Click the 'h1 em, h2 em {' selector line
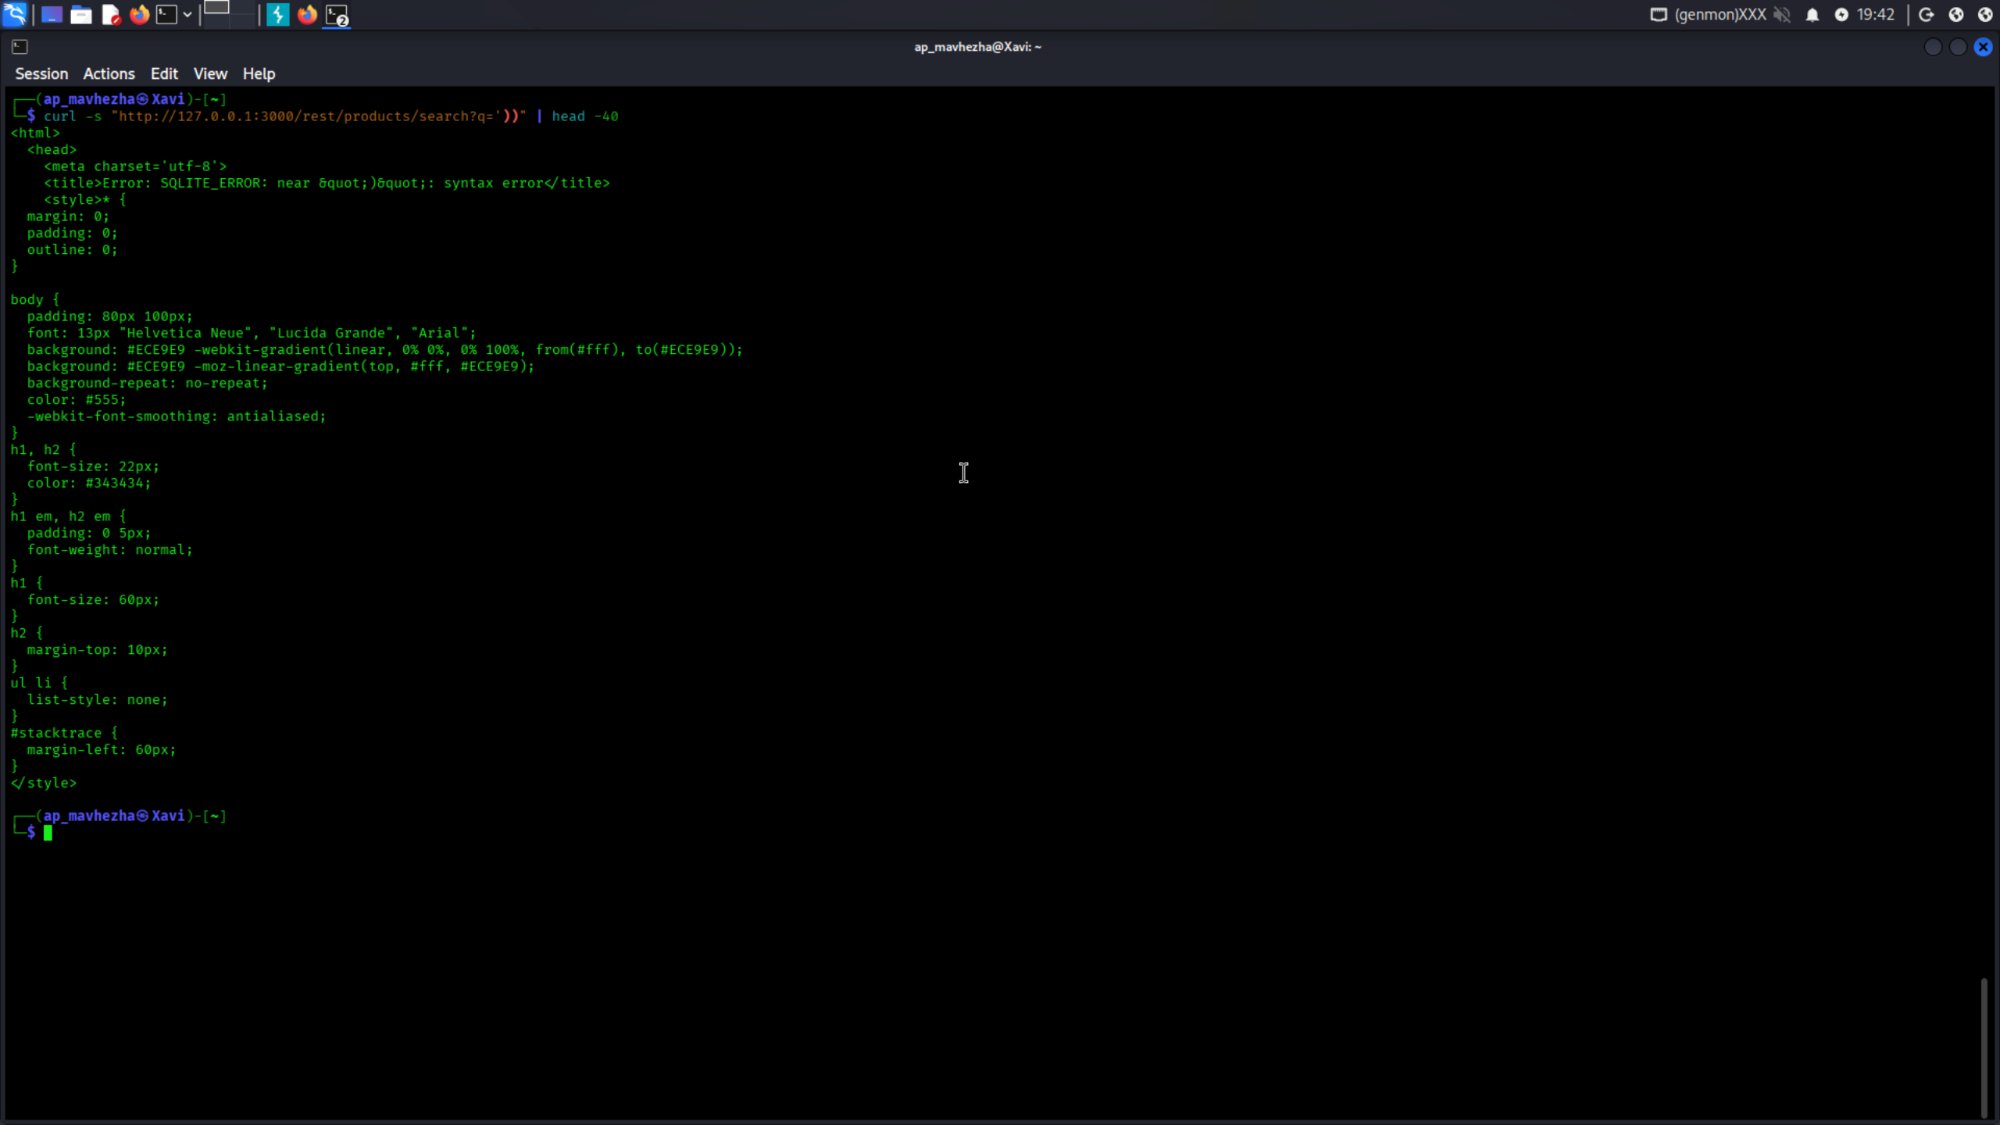The width and height of the screenshot is (2000, 1125). coord(68,516)
